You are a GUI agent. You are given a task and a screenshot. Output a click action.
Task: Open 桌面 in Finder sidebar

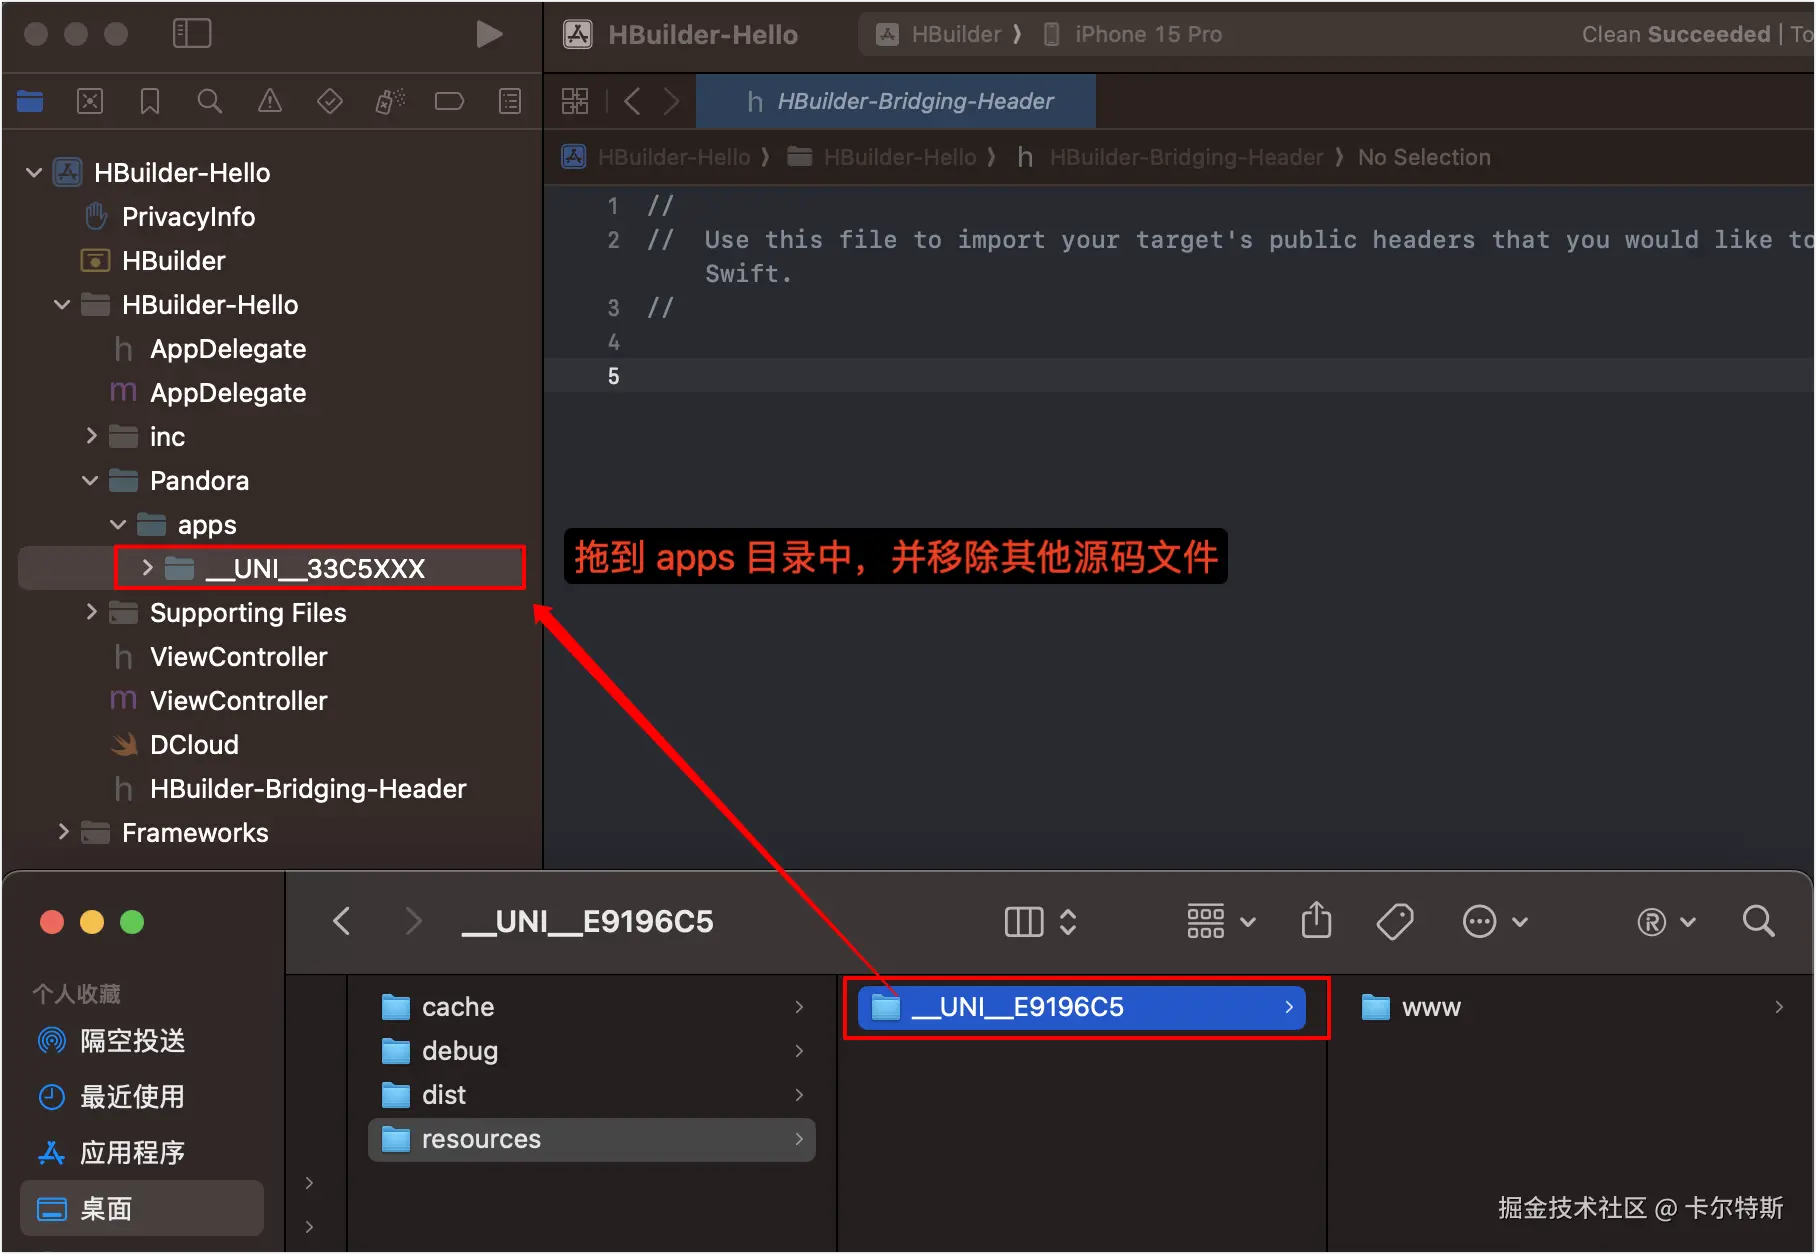(x=142, y=1208)
